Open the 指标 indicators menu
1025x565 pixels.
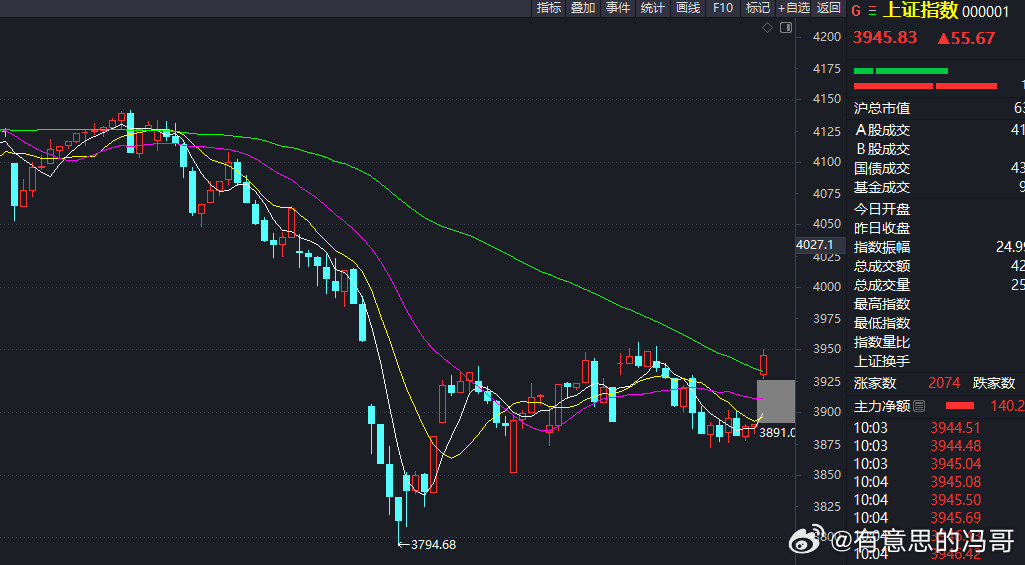tap(549, 8)
